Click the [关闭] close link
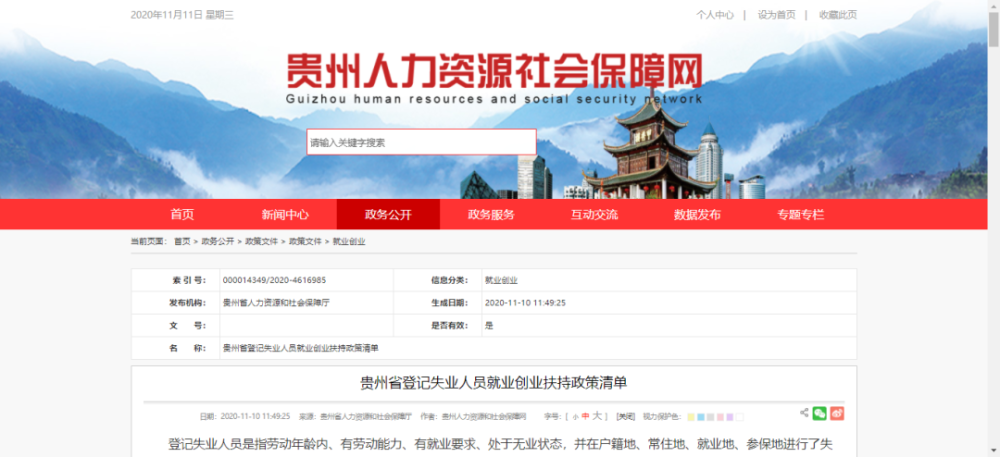Image resolution: width=1000 pixels, height=457 pixels. 625,416
